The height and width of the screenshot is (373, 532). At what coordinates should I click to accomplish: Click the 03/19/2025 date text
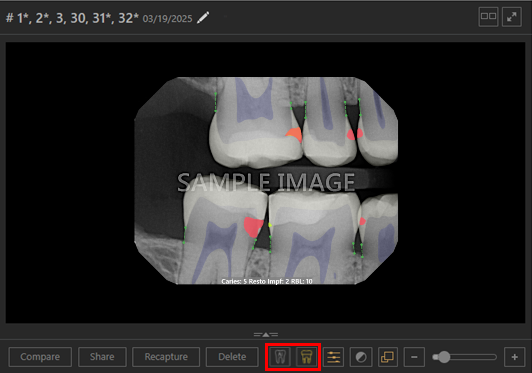click(167, 19)
